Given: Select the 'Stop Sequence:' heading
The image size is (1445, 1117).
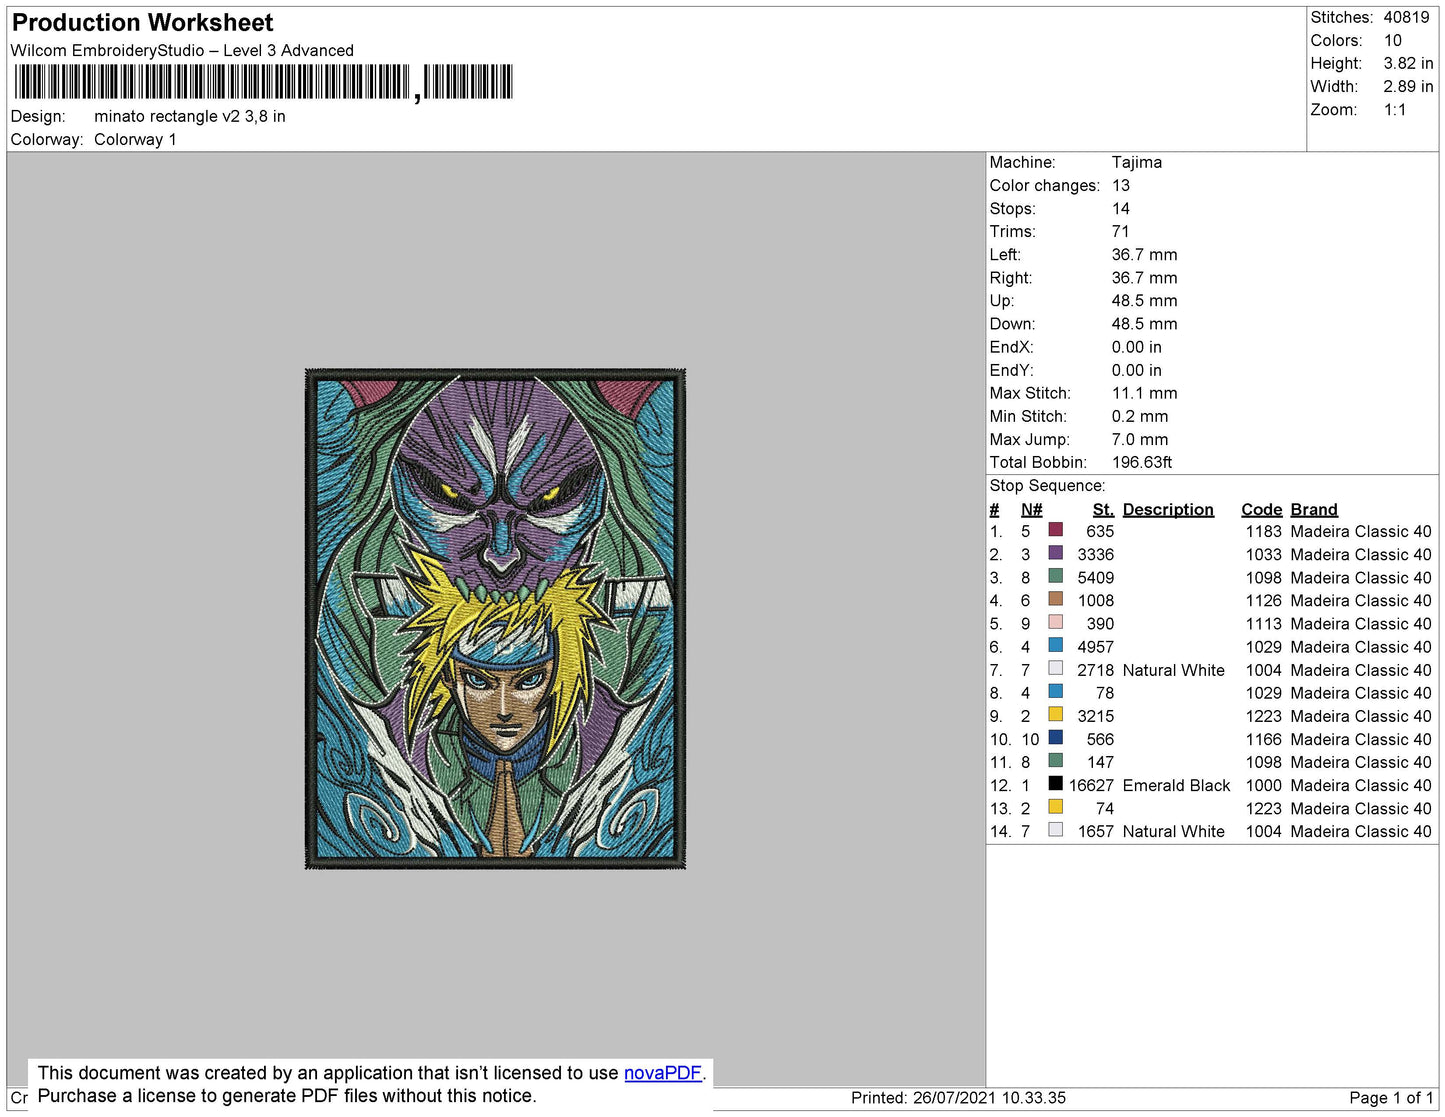Looking at the screenshot, I should tap(1047, 486).
